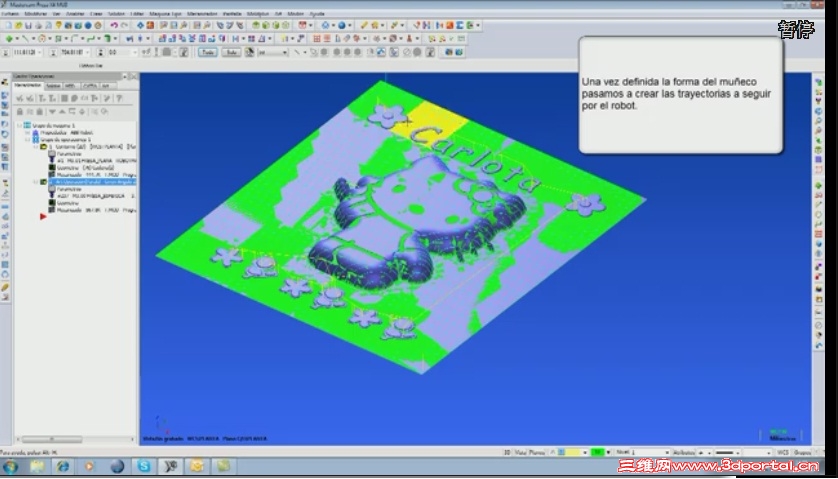Start the create point tool (green diamond)
Viewport: 838px width, 479px height.
pos(9,38)
